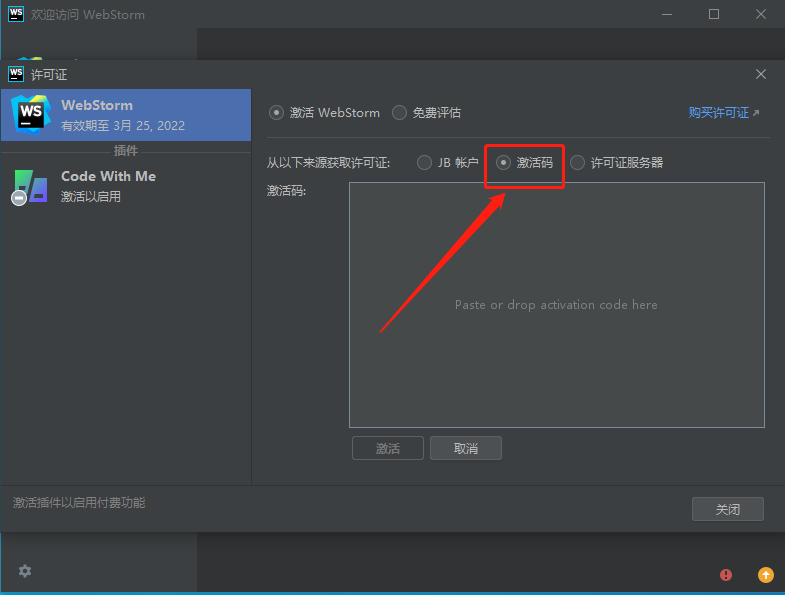Click the 插件 section header
This screenshot has width=785, height=595.
126,150
